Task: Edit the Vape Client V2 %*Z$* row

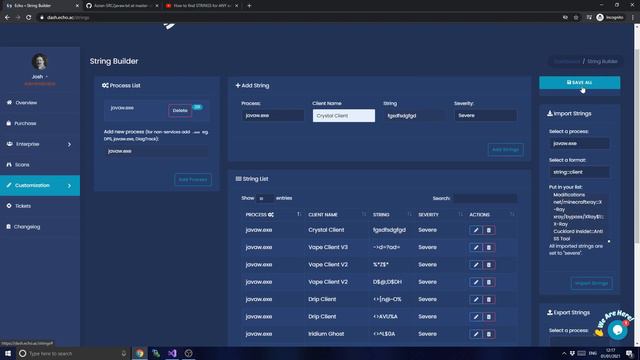Action: pos(476,265)
